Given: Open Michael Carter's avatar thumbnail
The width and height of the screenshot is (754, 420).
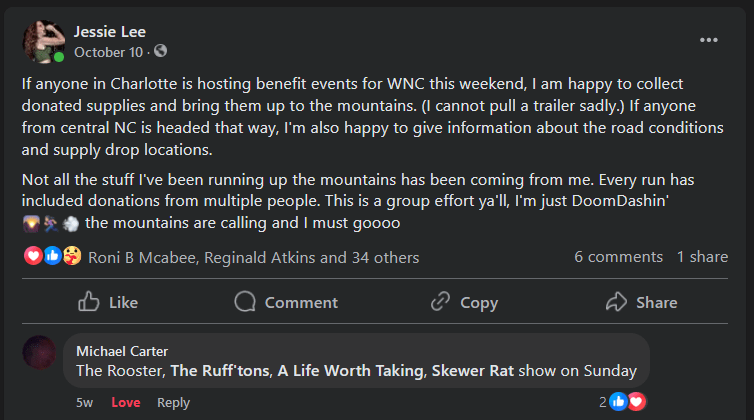Looking at the screenshot, I should [40, 352].
